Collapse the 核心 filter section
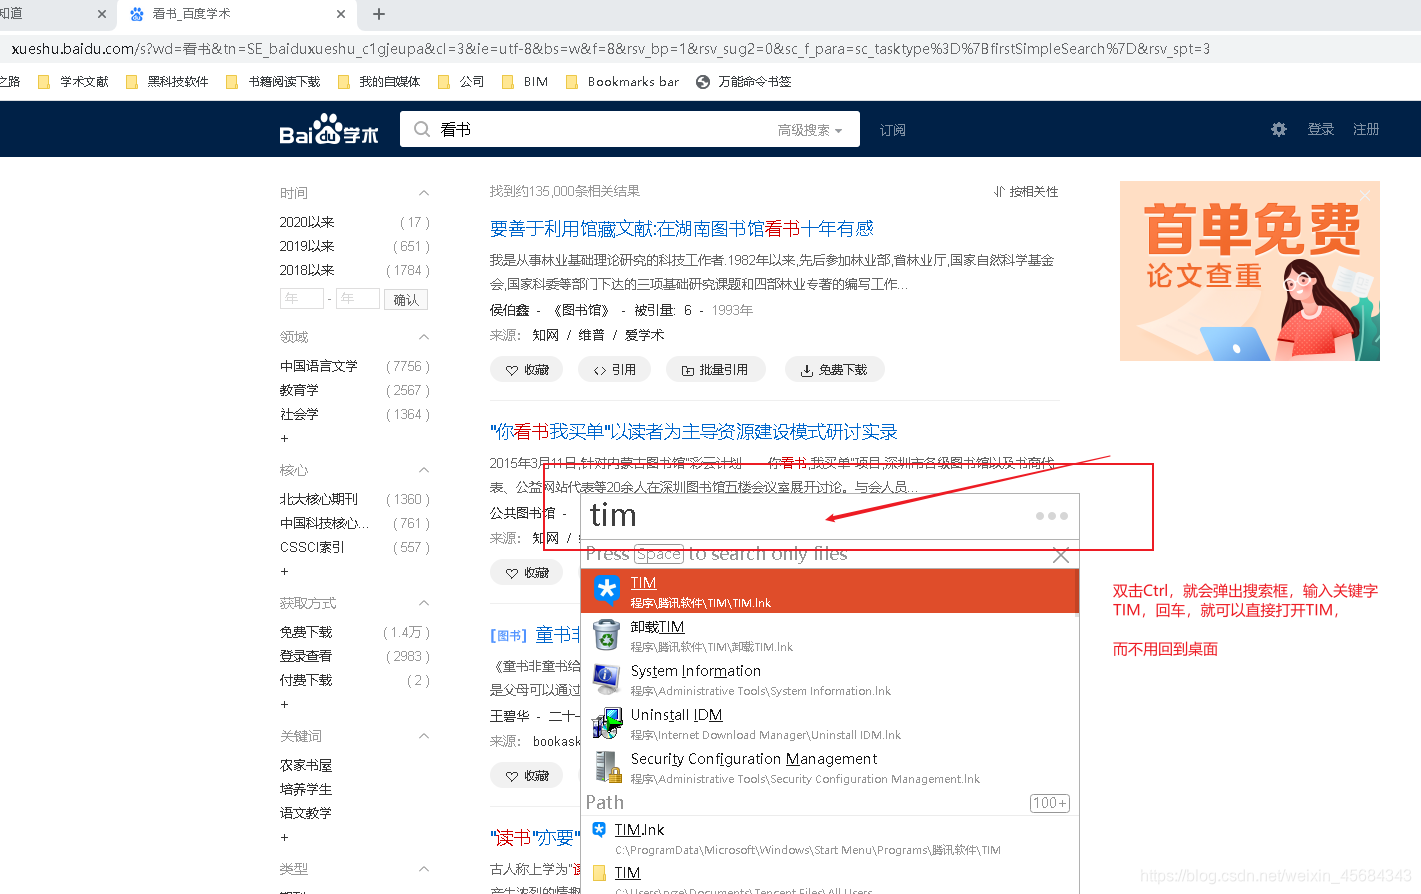The width and height of the screenshot is (1421, 894). (x=424, y=470)
